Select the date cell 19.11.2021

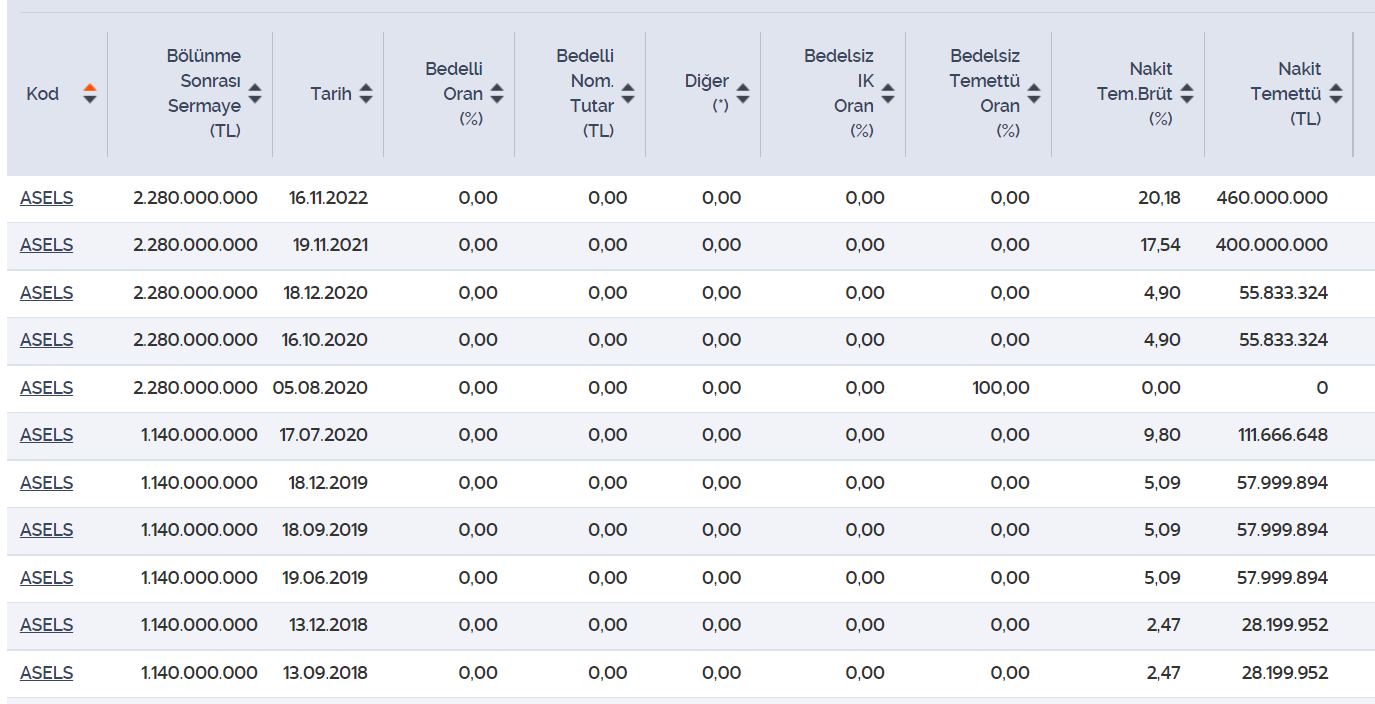[x=329, y=245]
